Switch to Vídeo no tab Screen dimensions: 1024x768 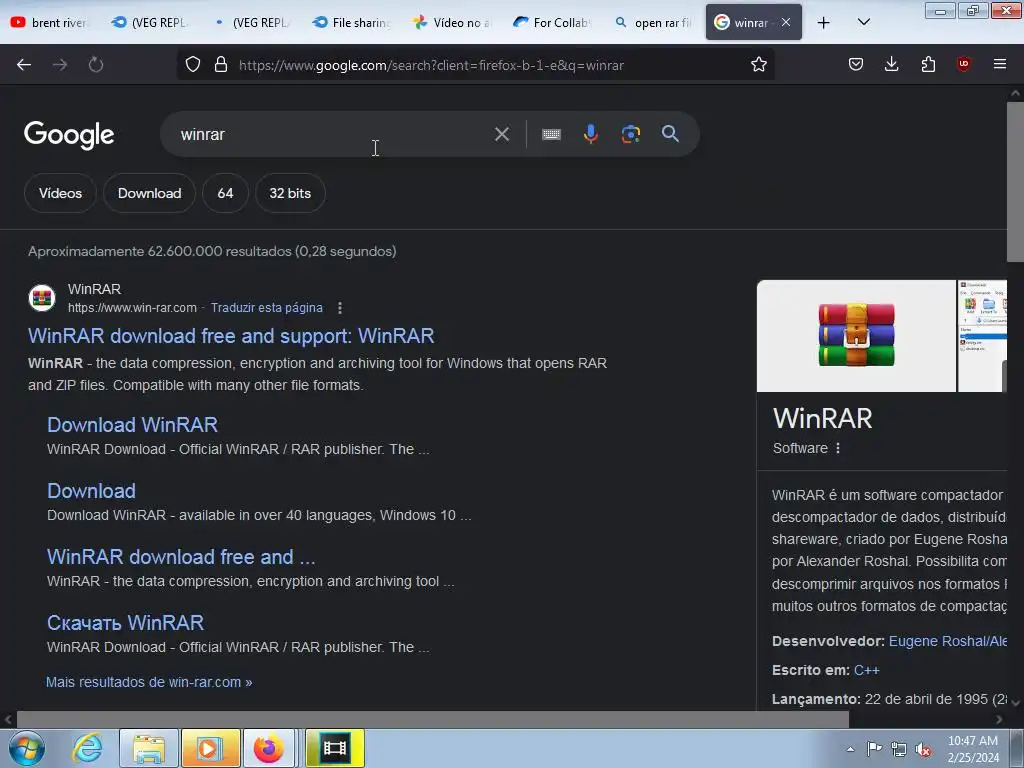click(x=452, y=22)
